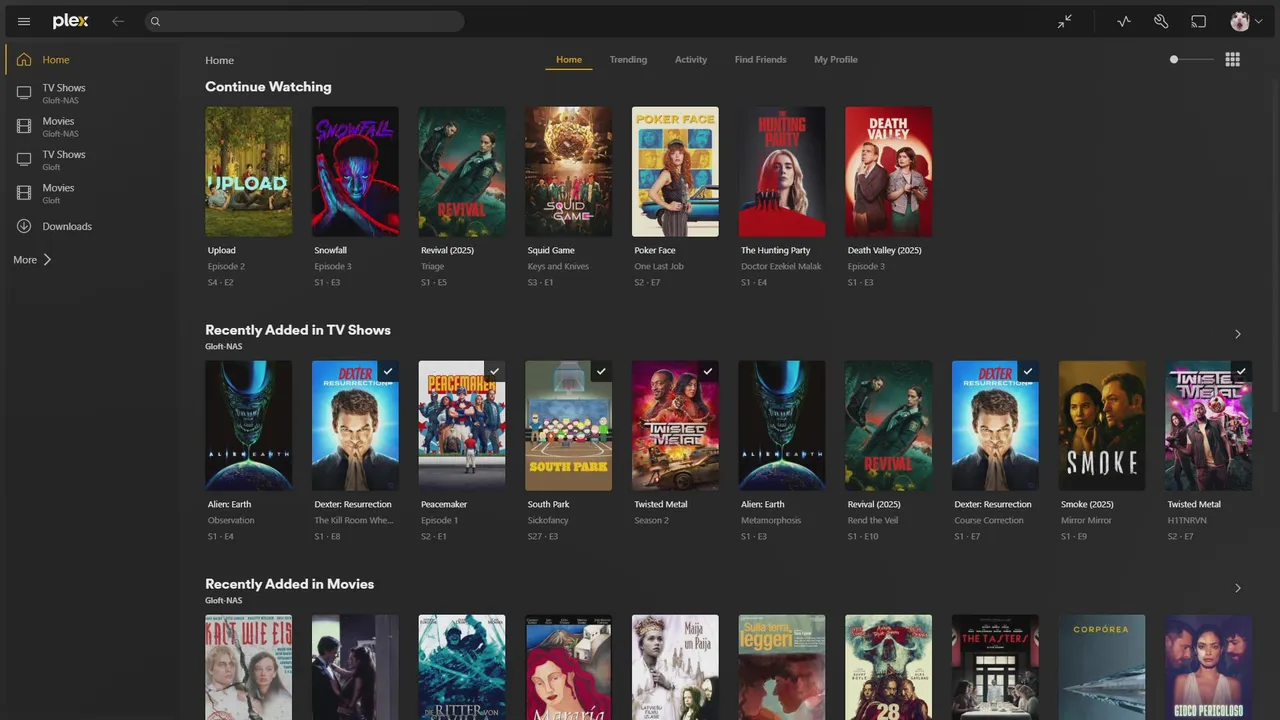Go back with the arrow icon
Image resolution: width=1280 pixels, height=720 pixels.
tap(118, 21)
